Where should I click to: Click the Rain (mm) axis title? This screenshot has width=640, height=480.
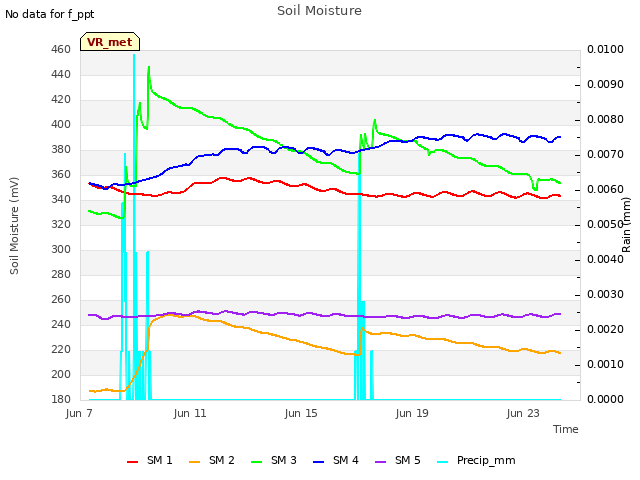[626, 225]
